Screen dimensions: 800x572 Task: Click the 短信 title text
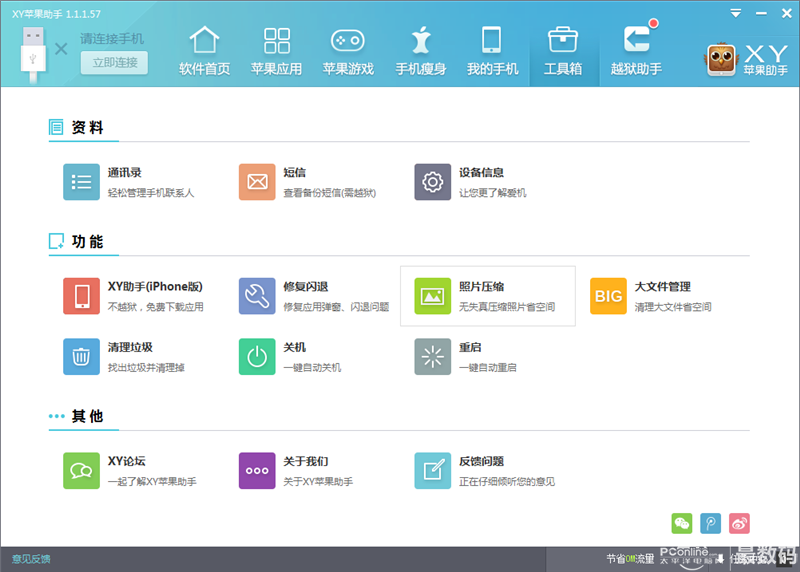tap(294, 172)
